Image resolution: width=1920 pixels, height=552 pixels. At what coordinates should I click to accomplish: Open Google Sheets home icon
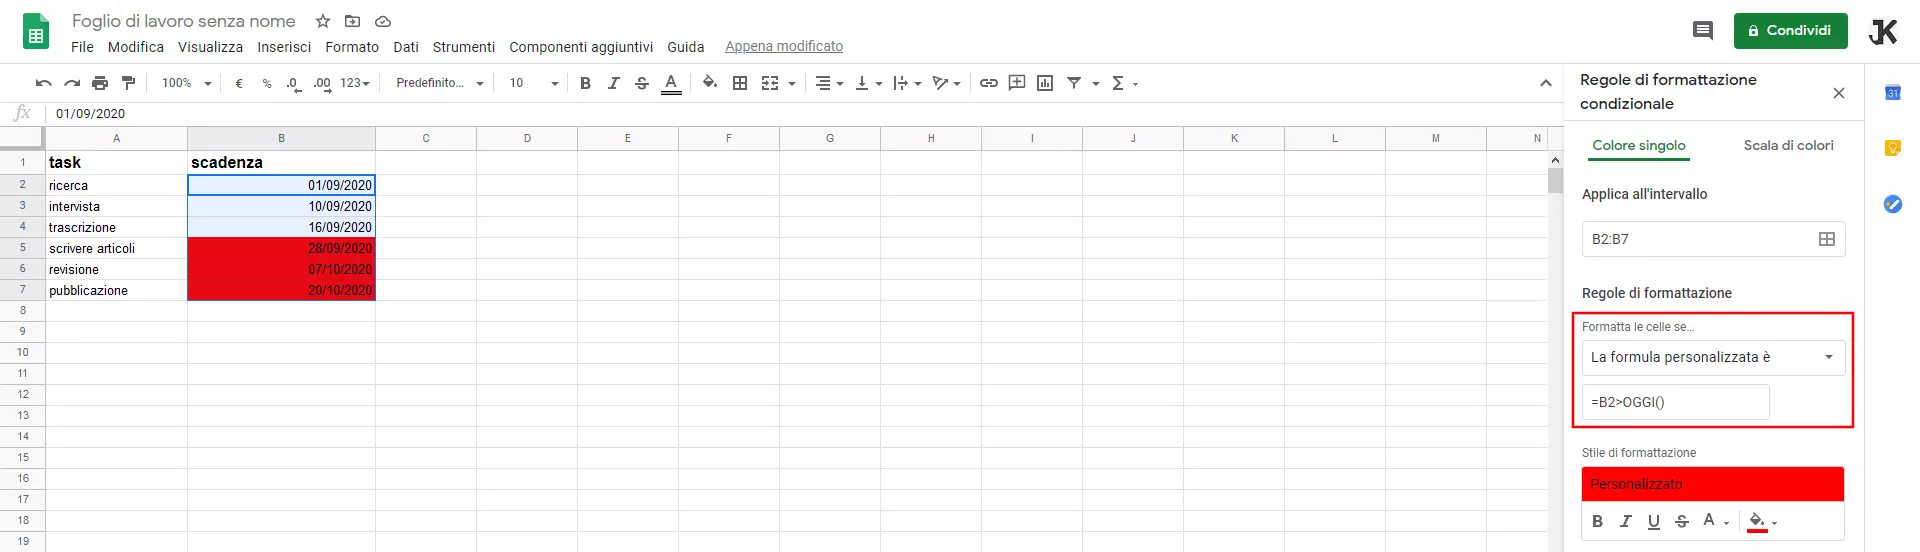pos(36,31)
